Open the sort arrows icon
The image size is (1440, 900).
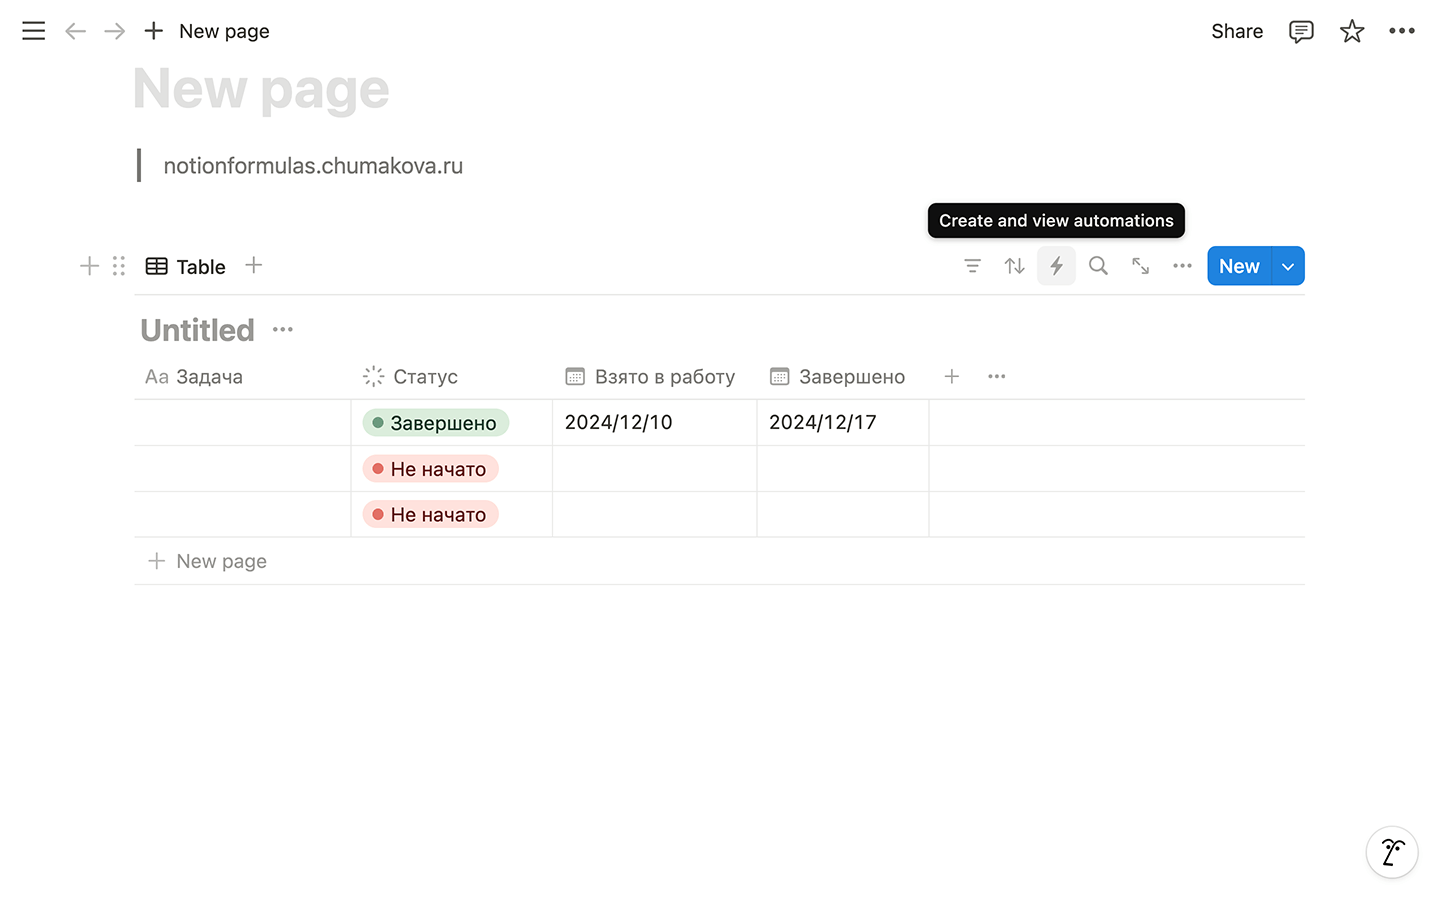pyautogui.click(x=1015, y=266)
